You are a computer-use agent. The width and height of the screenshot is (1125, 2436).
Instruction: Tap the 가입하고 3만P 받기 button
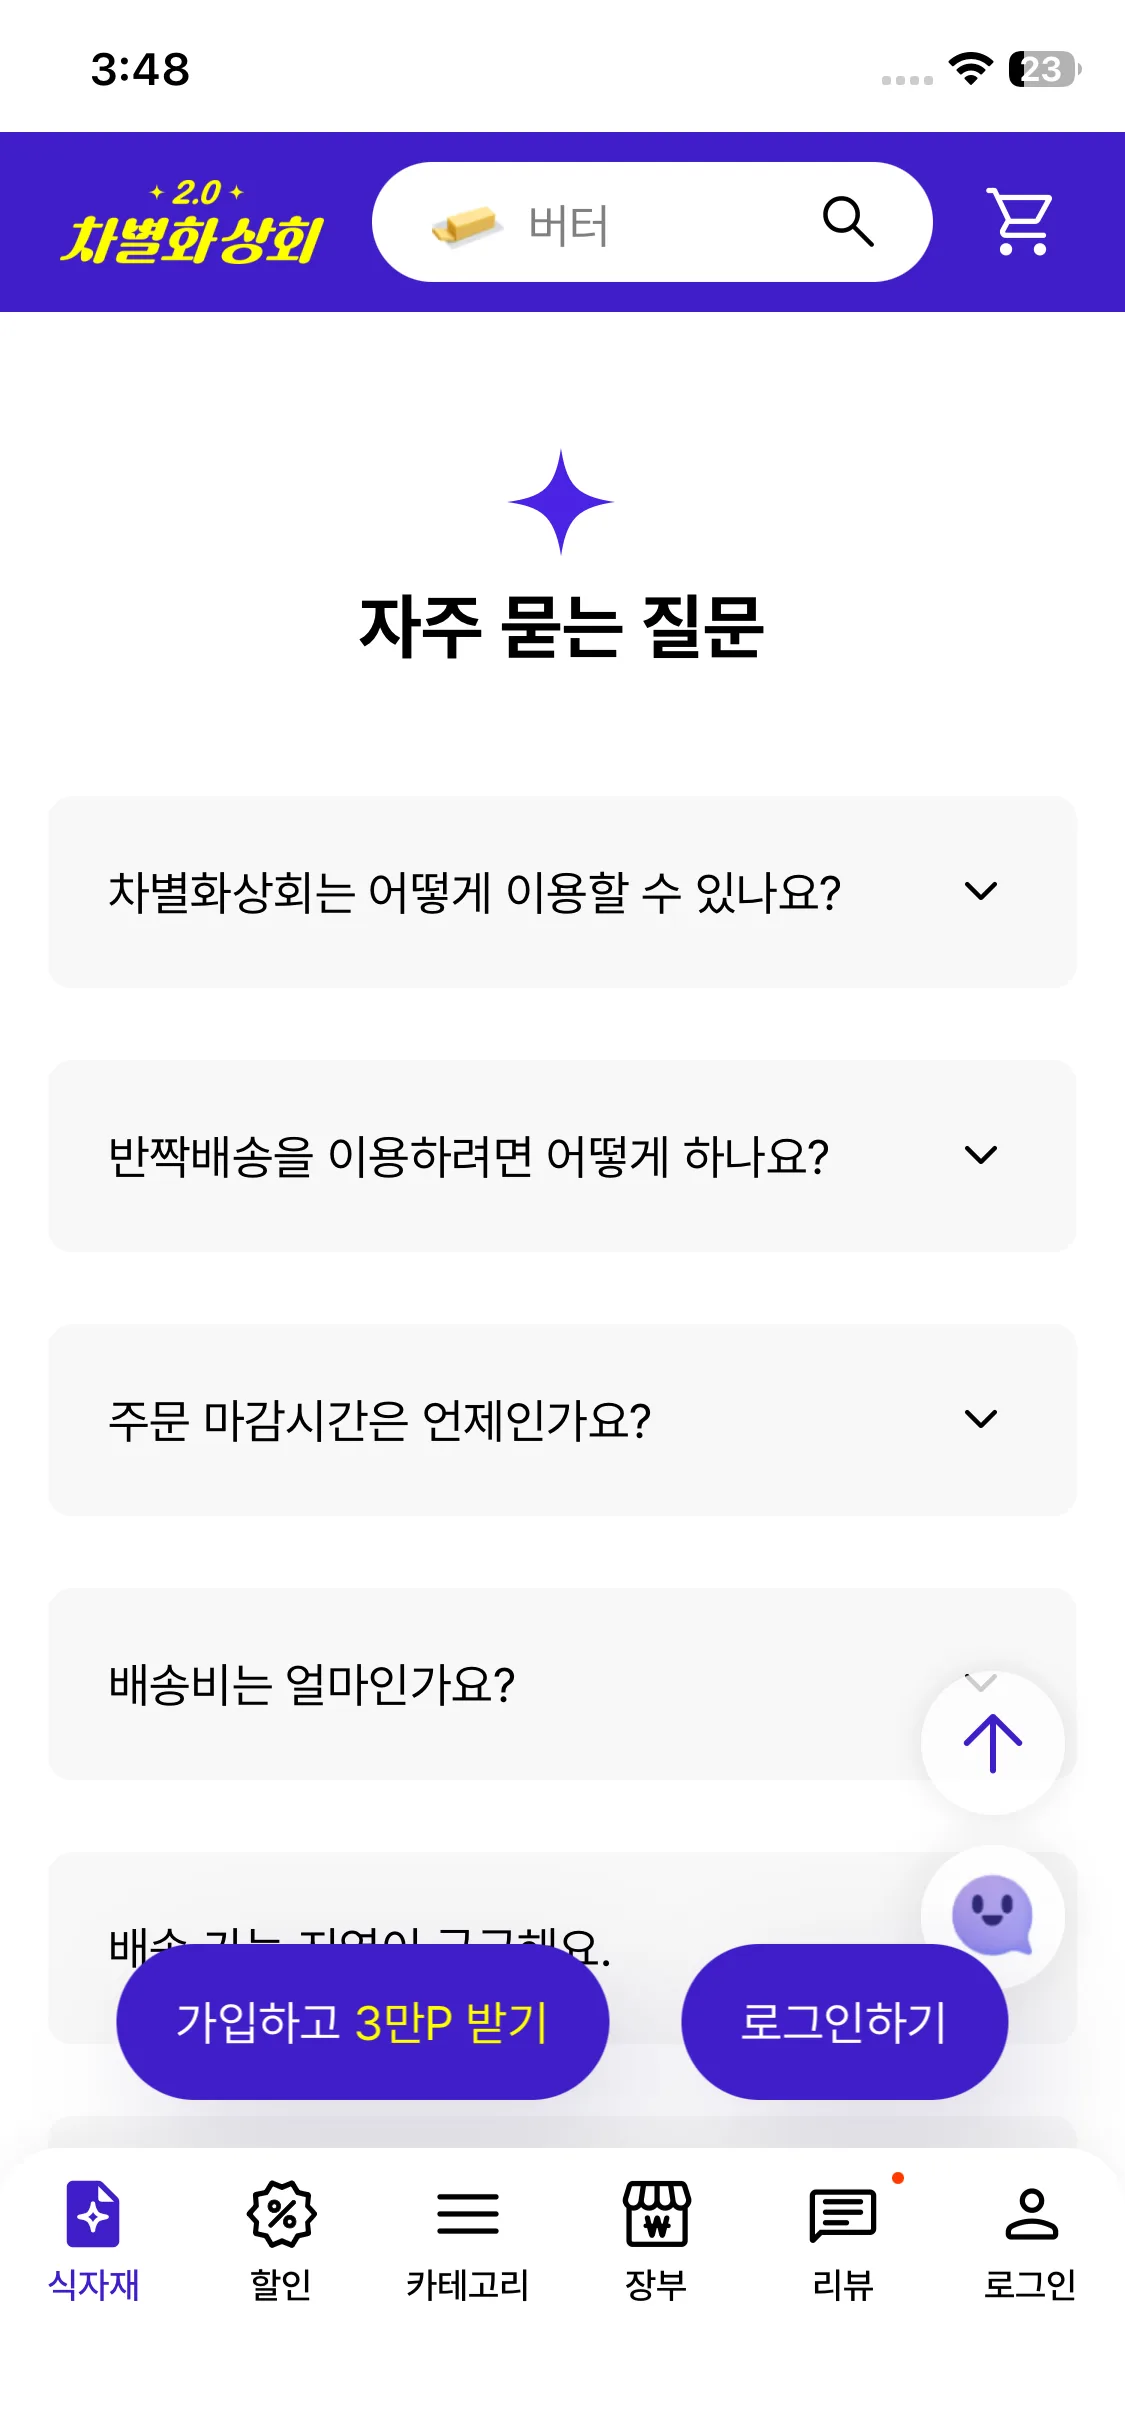(x=362, y=2022)
